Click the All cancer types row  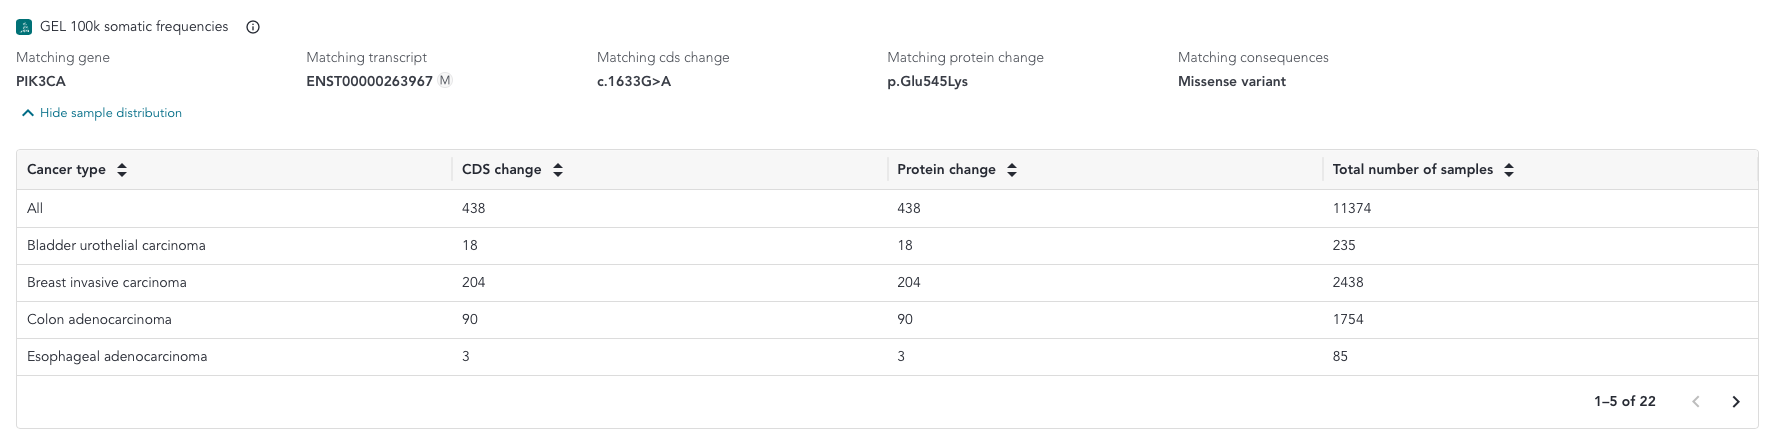pos(887,209)
